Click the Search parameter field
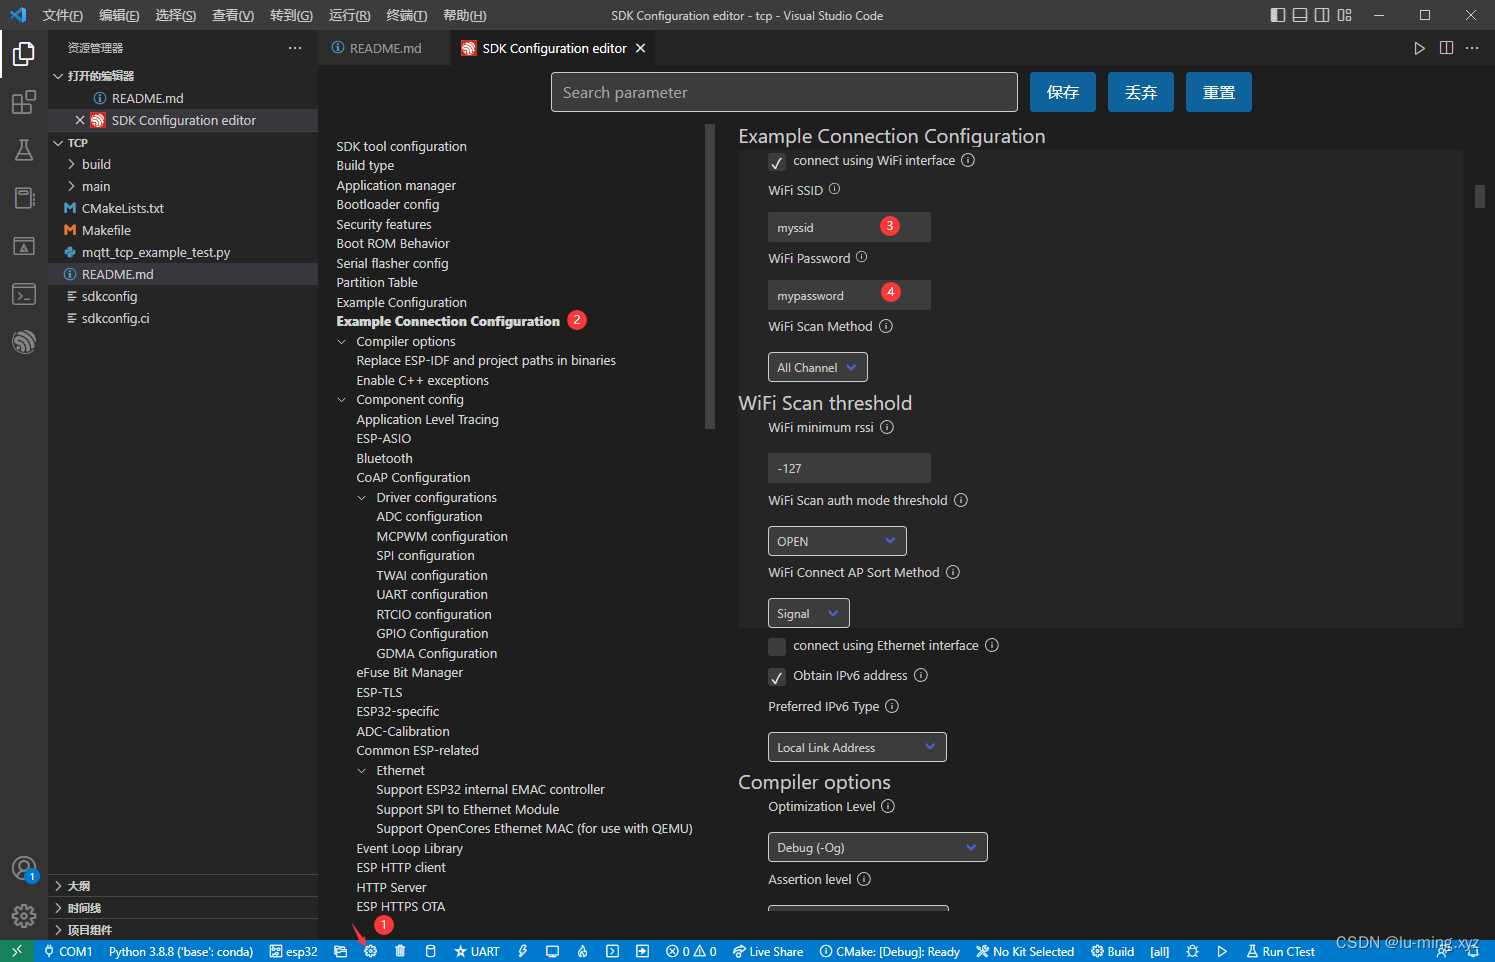The width and height of the screenshot is (1495, 962). [784, 92]
